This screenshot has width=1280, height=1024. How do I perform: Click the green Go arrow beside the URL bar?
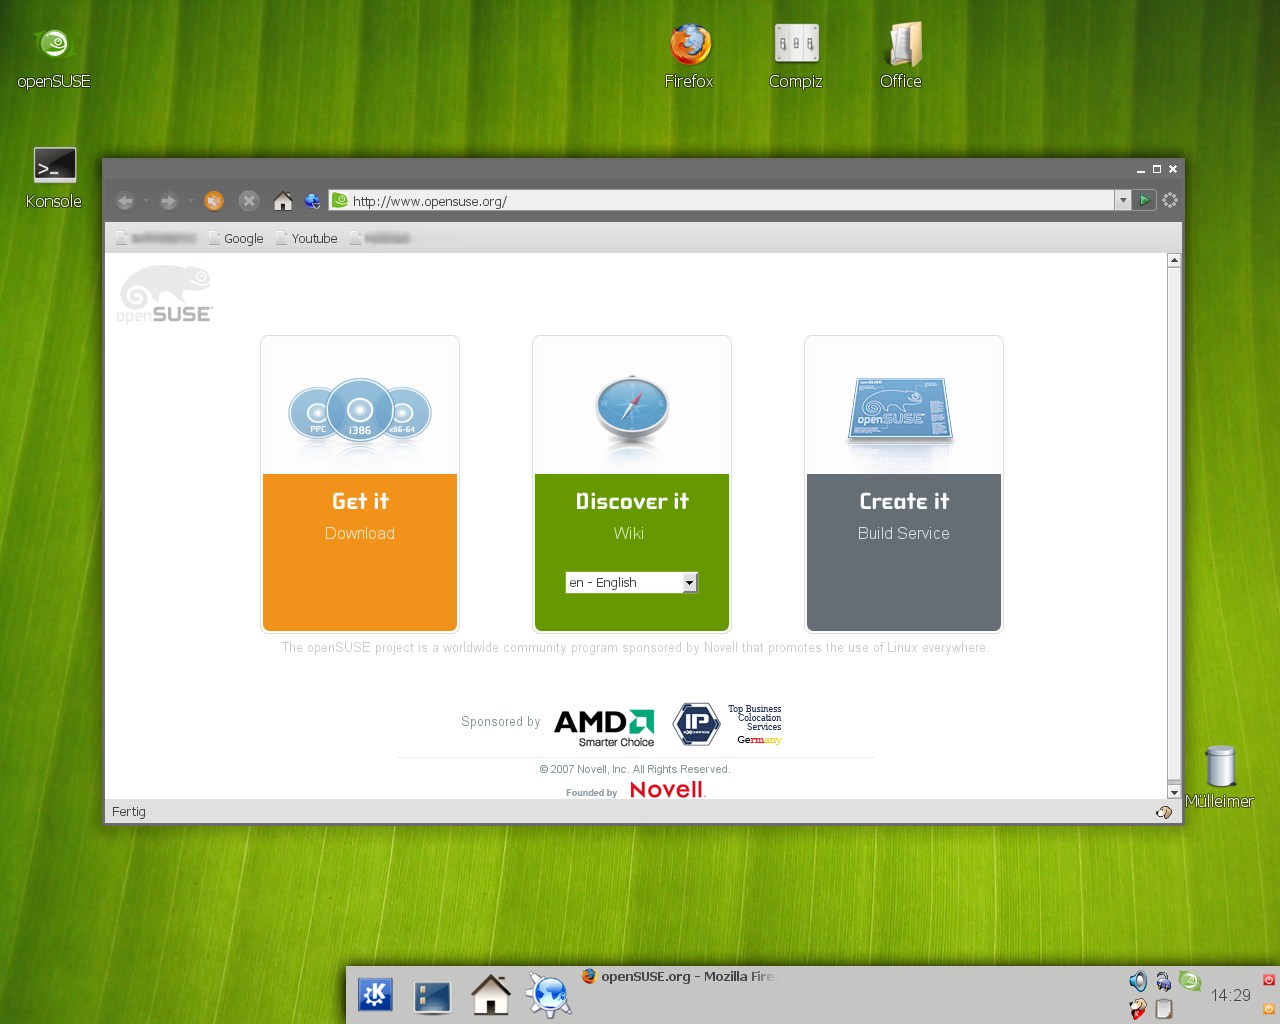click(x=1144, y=200)
